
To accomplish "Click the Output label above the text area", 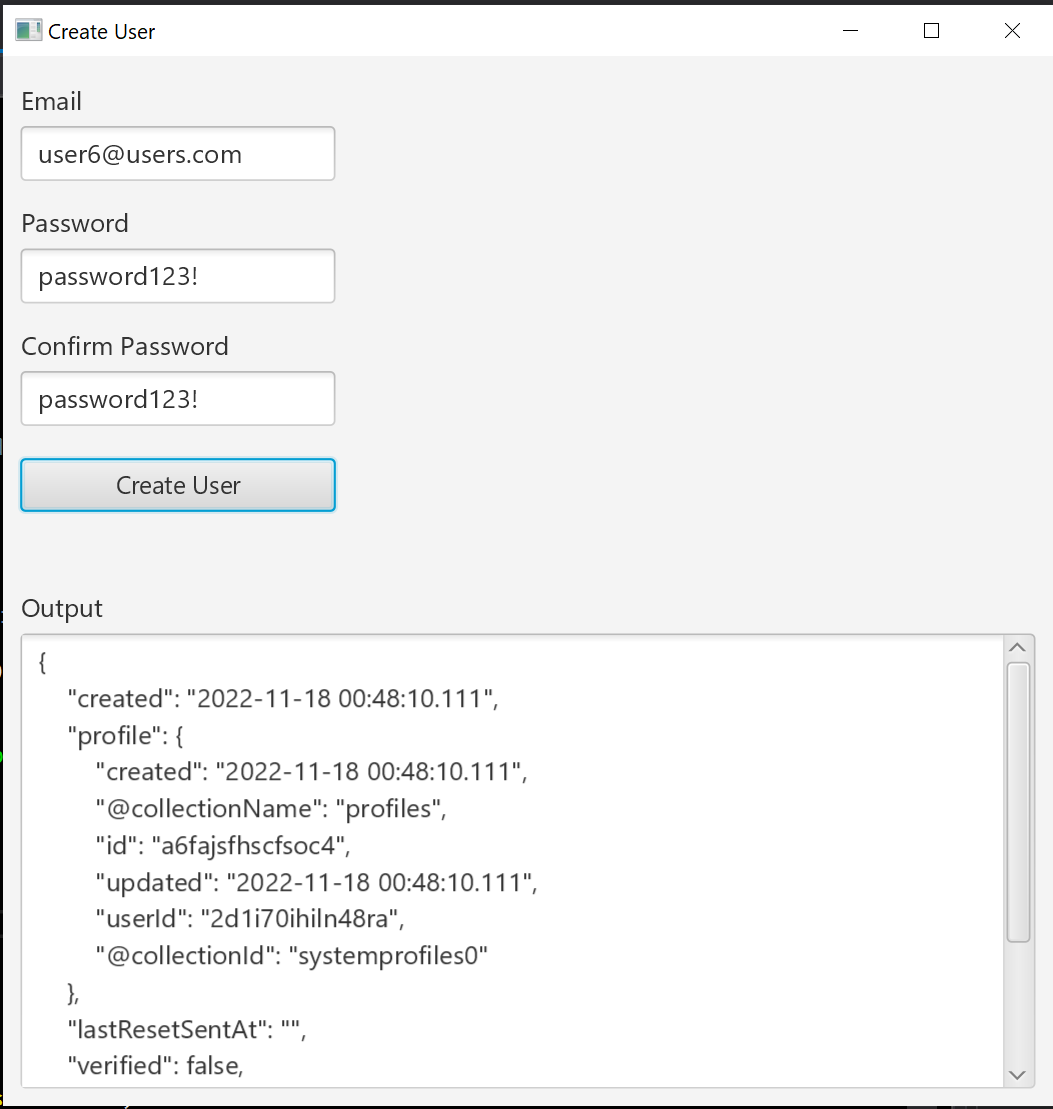I will (x=62, y=609).
